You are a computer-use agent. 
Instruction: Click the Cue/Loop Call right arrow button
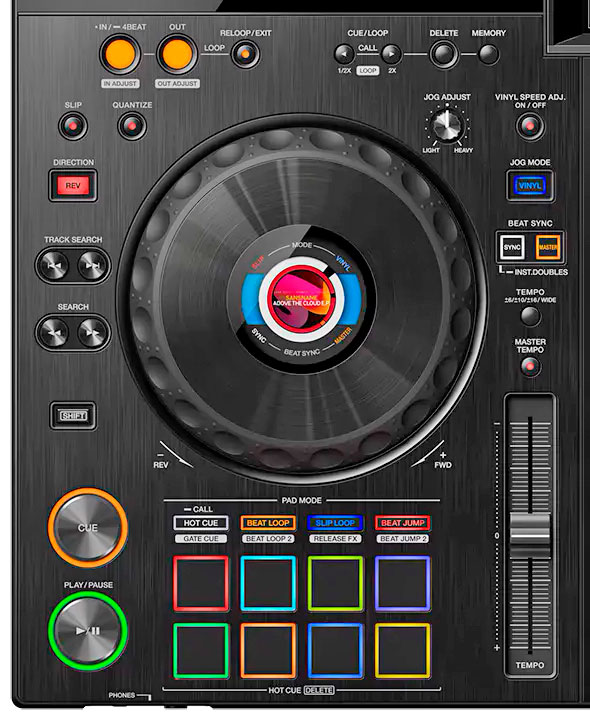392,55
